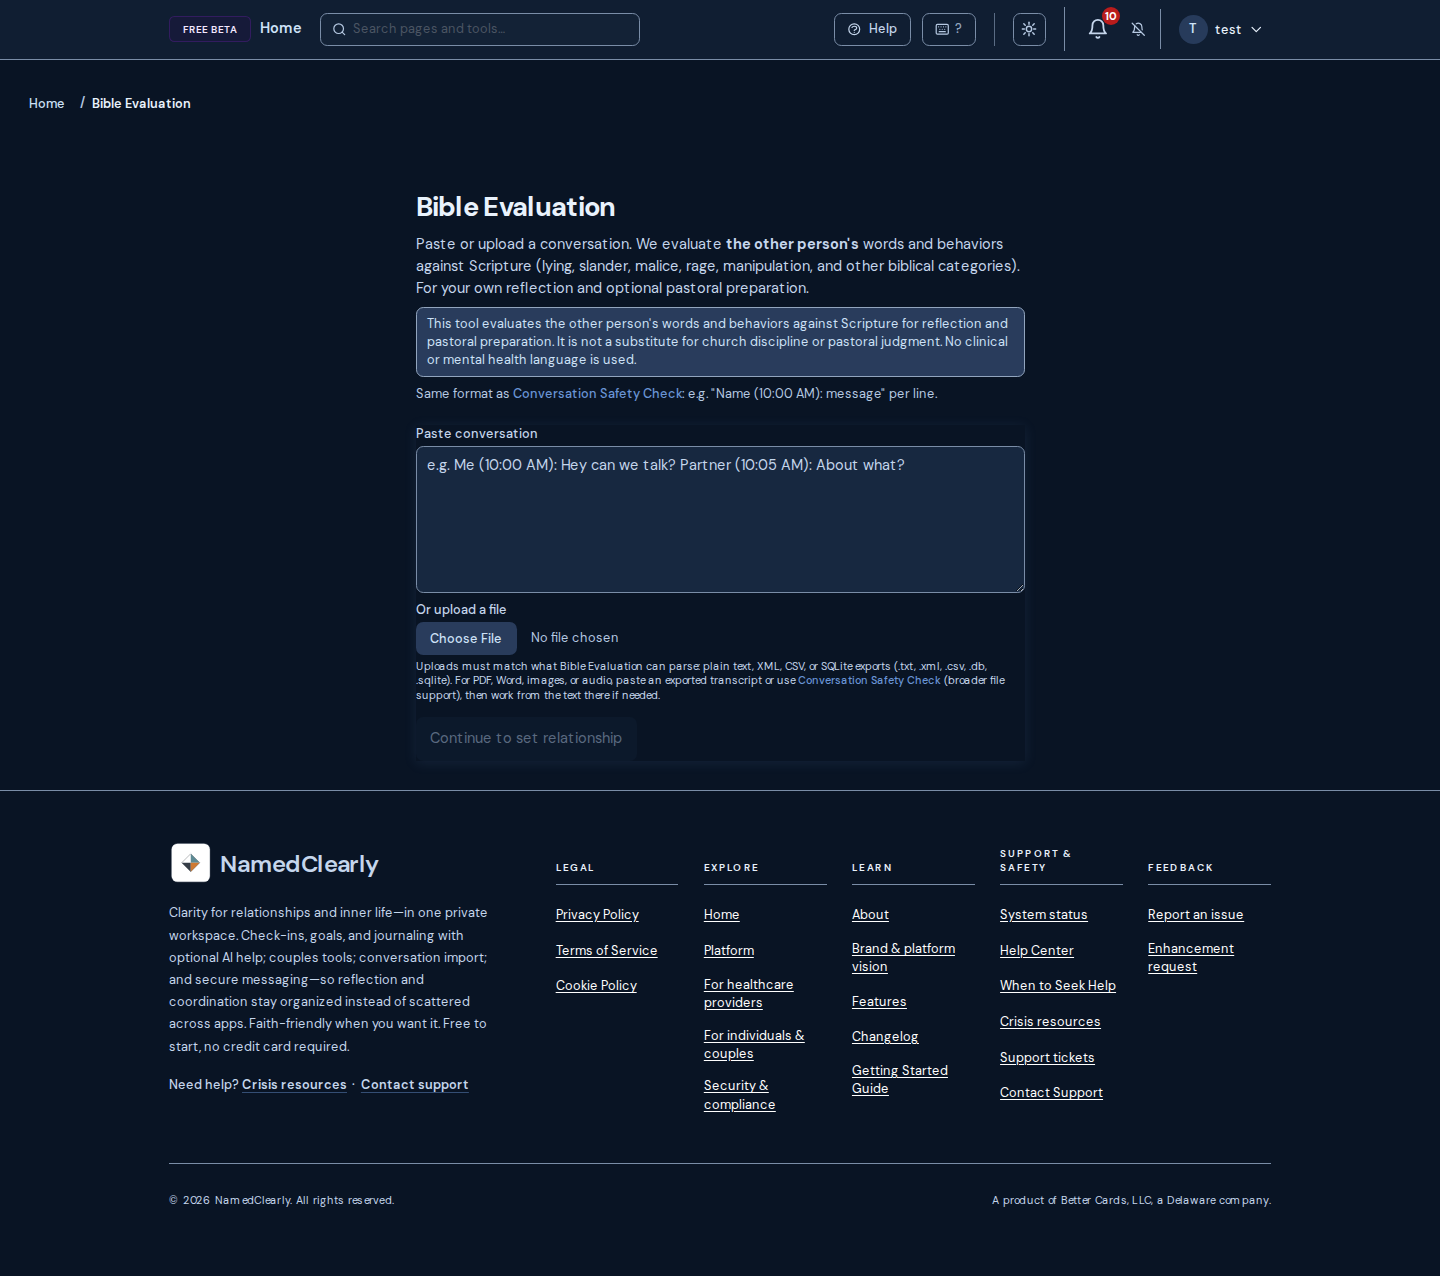Open the test user account dropdown
The height and width of the screenshot is (1276, 1440).
click(1221, 29)
